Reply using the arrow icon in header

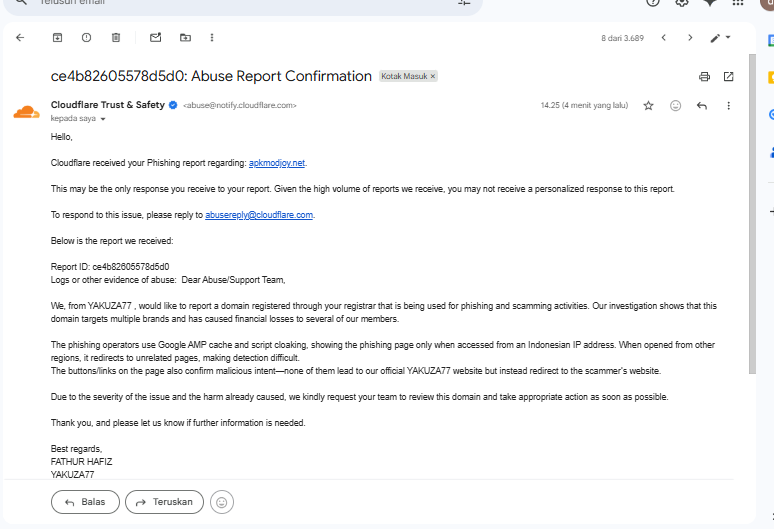click(x=701, y=106)
